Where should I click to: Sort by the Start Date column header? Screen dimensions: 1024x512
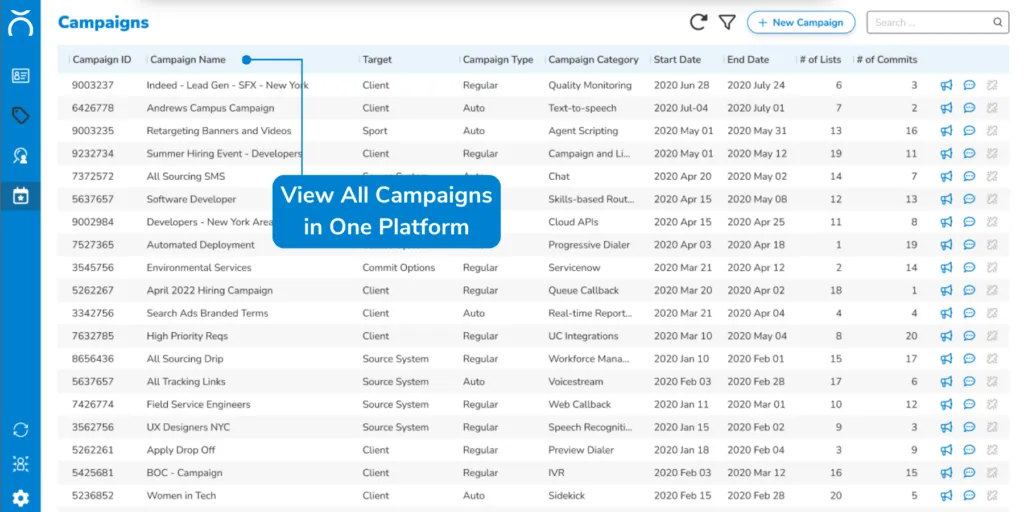(x=677, y=60)
